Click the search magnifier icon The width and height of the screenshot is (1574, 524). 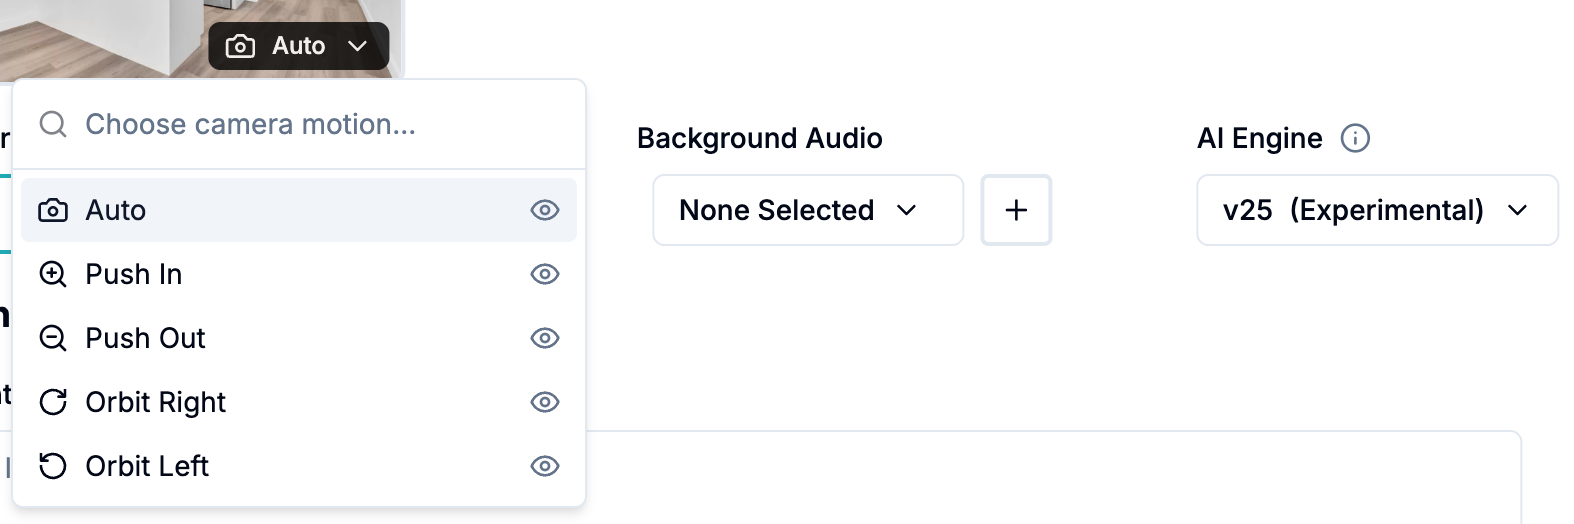[x=53, y=125]
